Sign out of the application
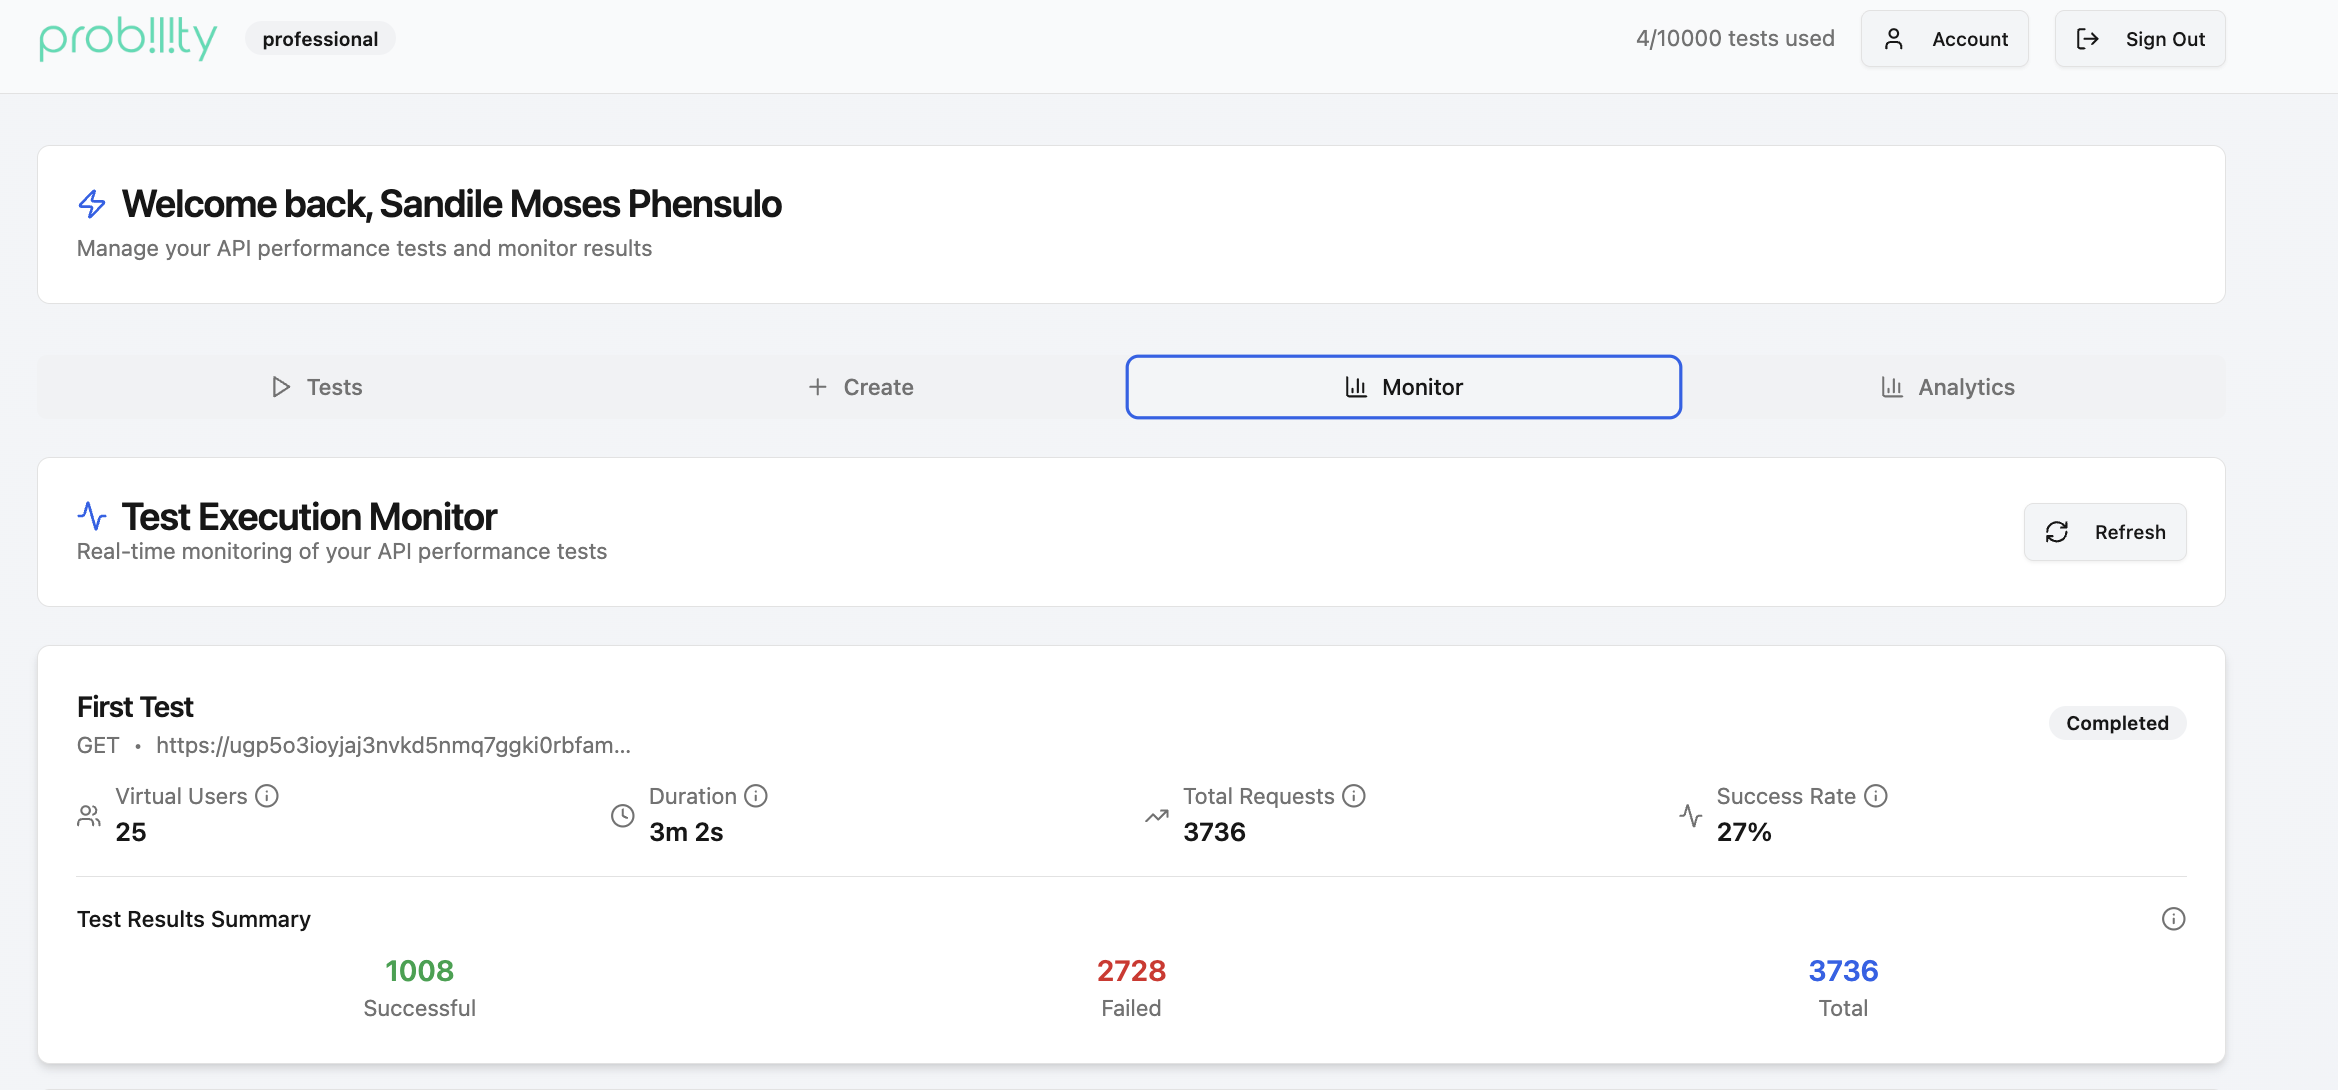 2140,39
